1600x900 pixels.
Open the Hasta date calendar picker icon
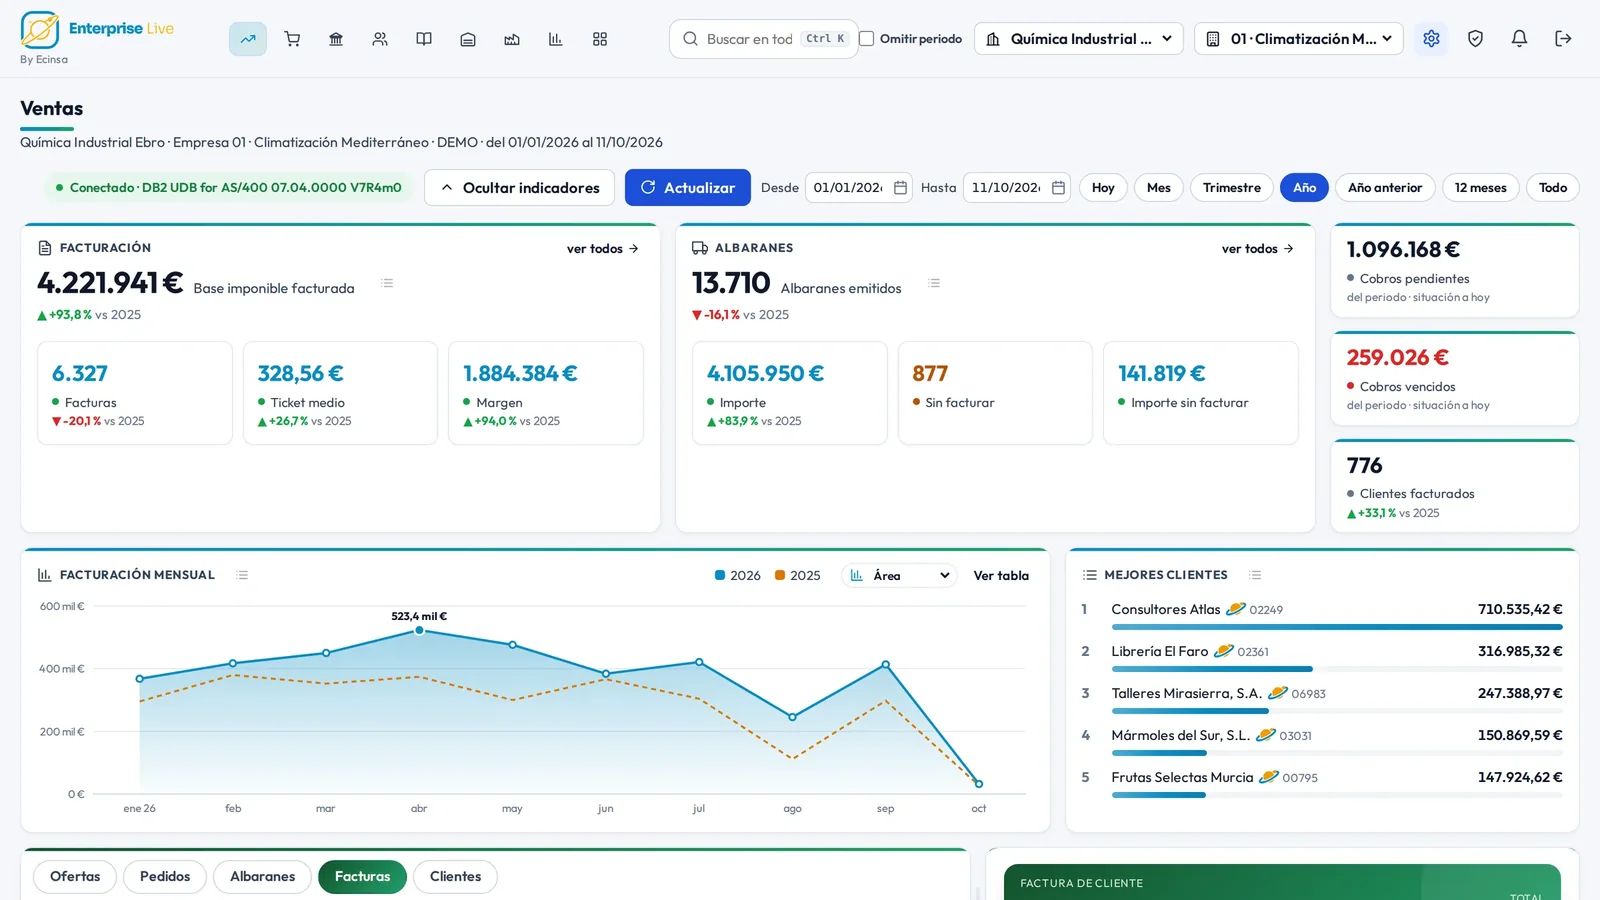(x=1058, y=188)
